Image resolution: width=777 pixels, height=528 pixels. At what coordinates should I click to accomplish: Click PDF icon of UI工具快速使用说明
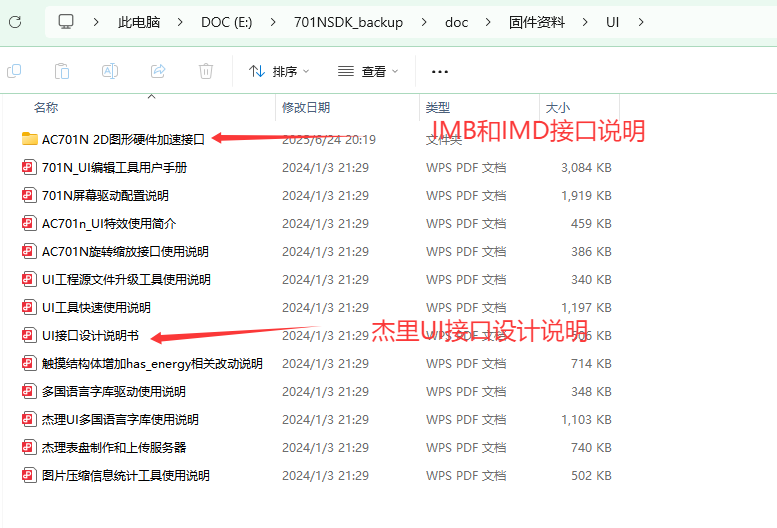[x=29, y=307]
